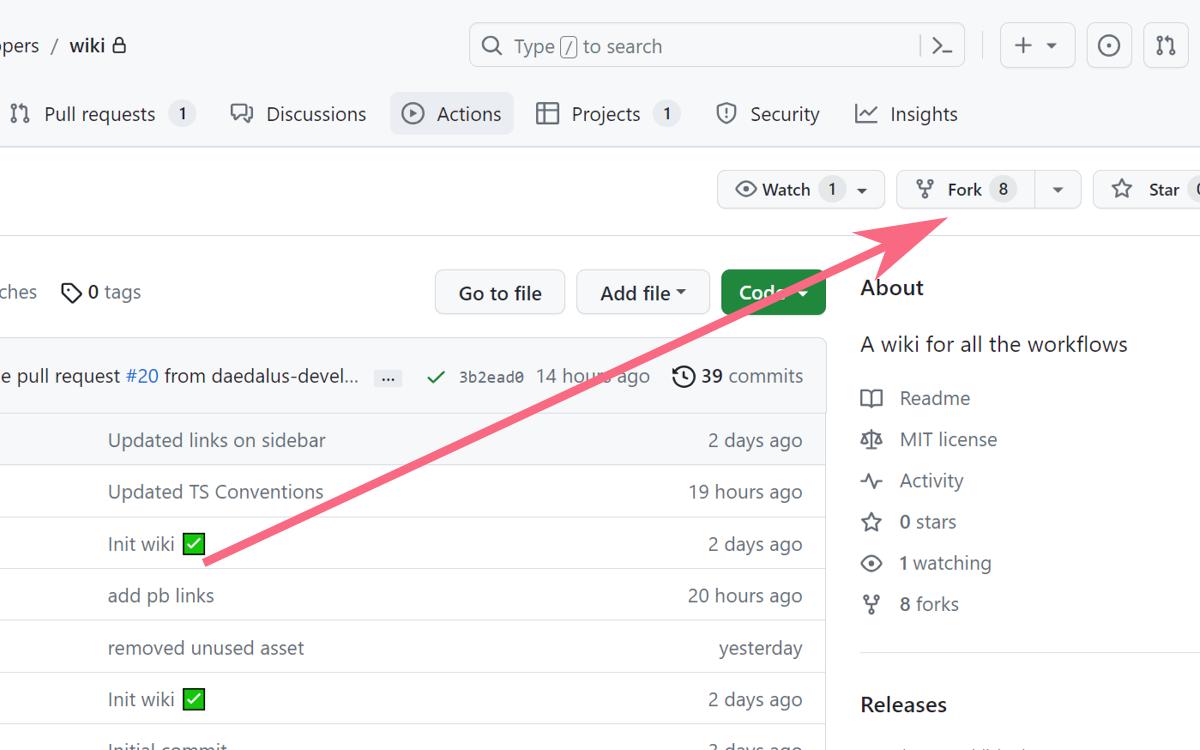The width and height of the screenshot is (1200, 750).
Task: Expand the Fork options dropdown arrow
Action: (x=1057, y=190)
